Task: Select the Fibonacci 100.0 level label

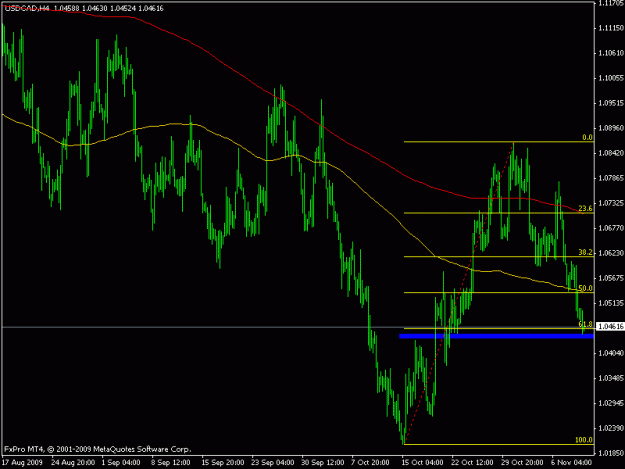Action: (584, 440)
